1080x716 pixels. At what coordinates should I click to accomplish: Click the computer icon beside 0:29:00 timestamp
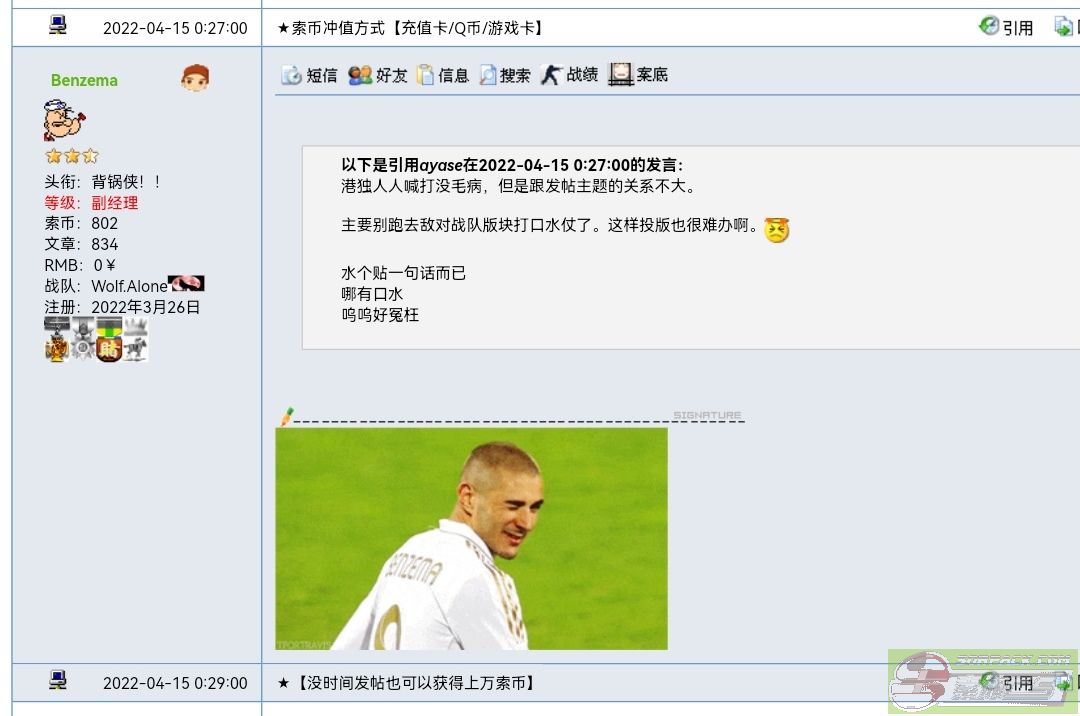[x=58, y=681]
